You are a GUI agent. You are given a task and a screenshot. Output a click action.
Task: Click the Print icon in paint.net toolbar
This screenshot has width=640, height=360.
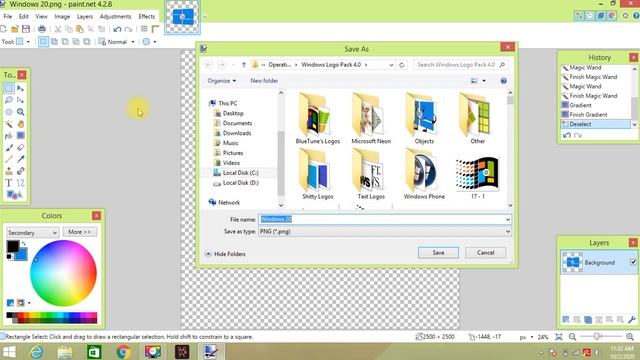point(42,29)
